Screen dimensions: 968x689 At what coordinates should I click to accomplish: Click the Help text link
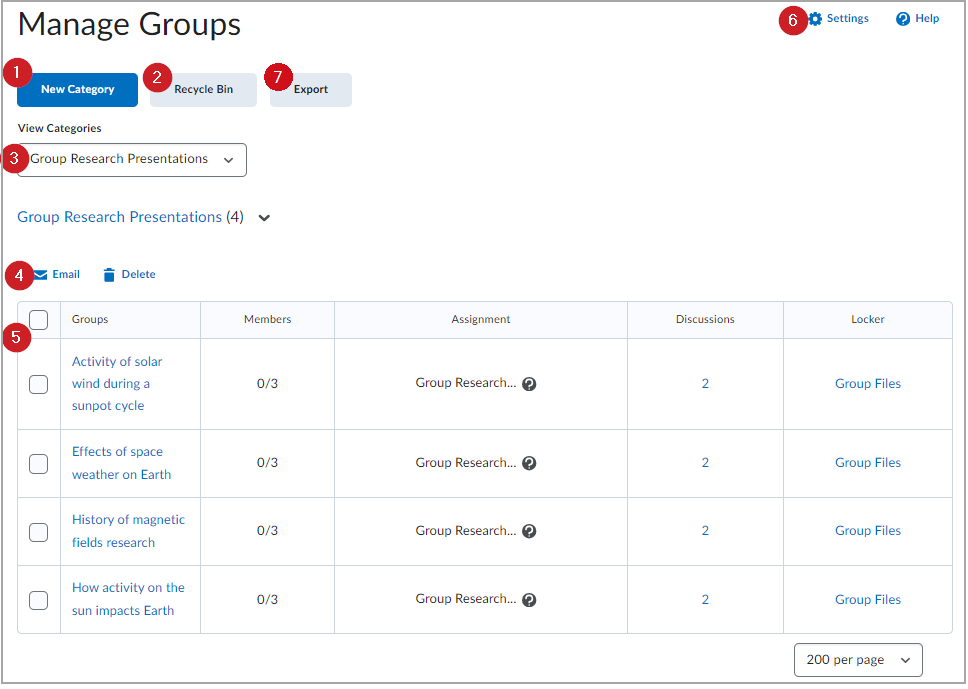[x=927, y=19]
